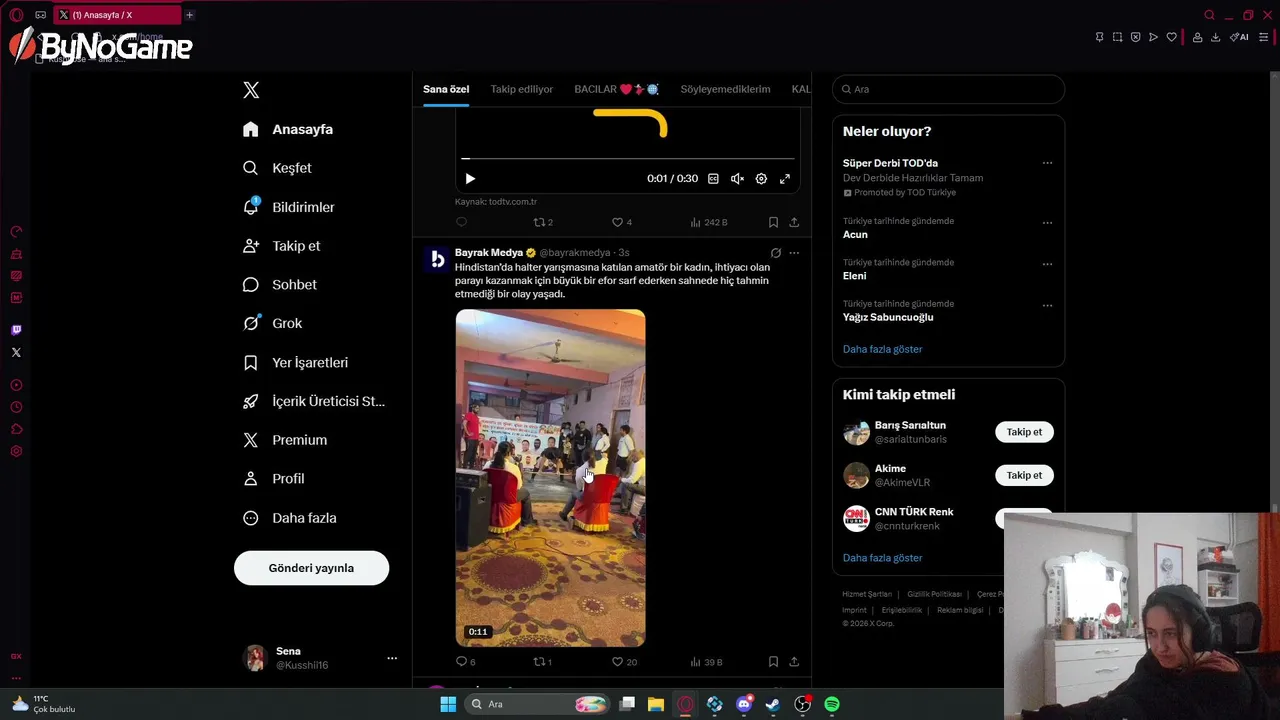Bookmark the Bayrak Medya post
The height and width of the screenshot is (720, 1280).
[x=773, y=662]
